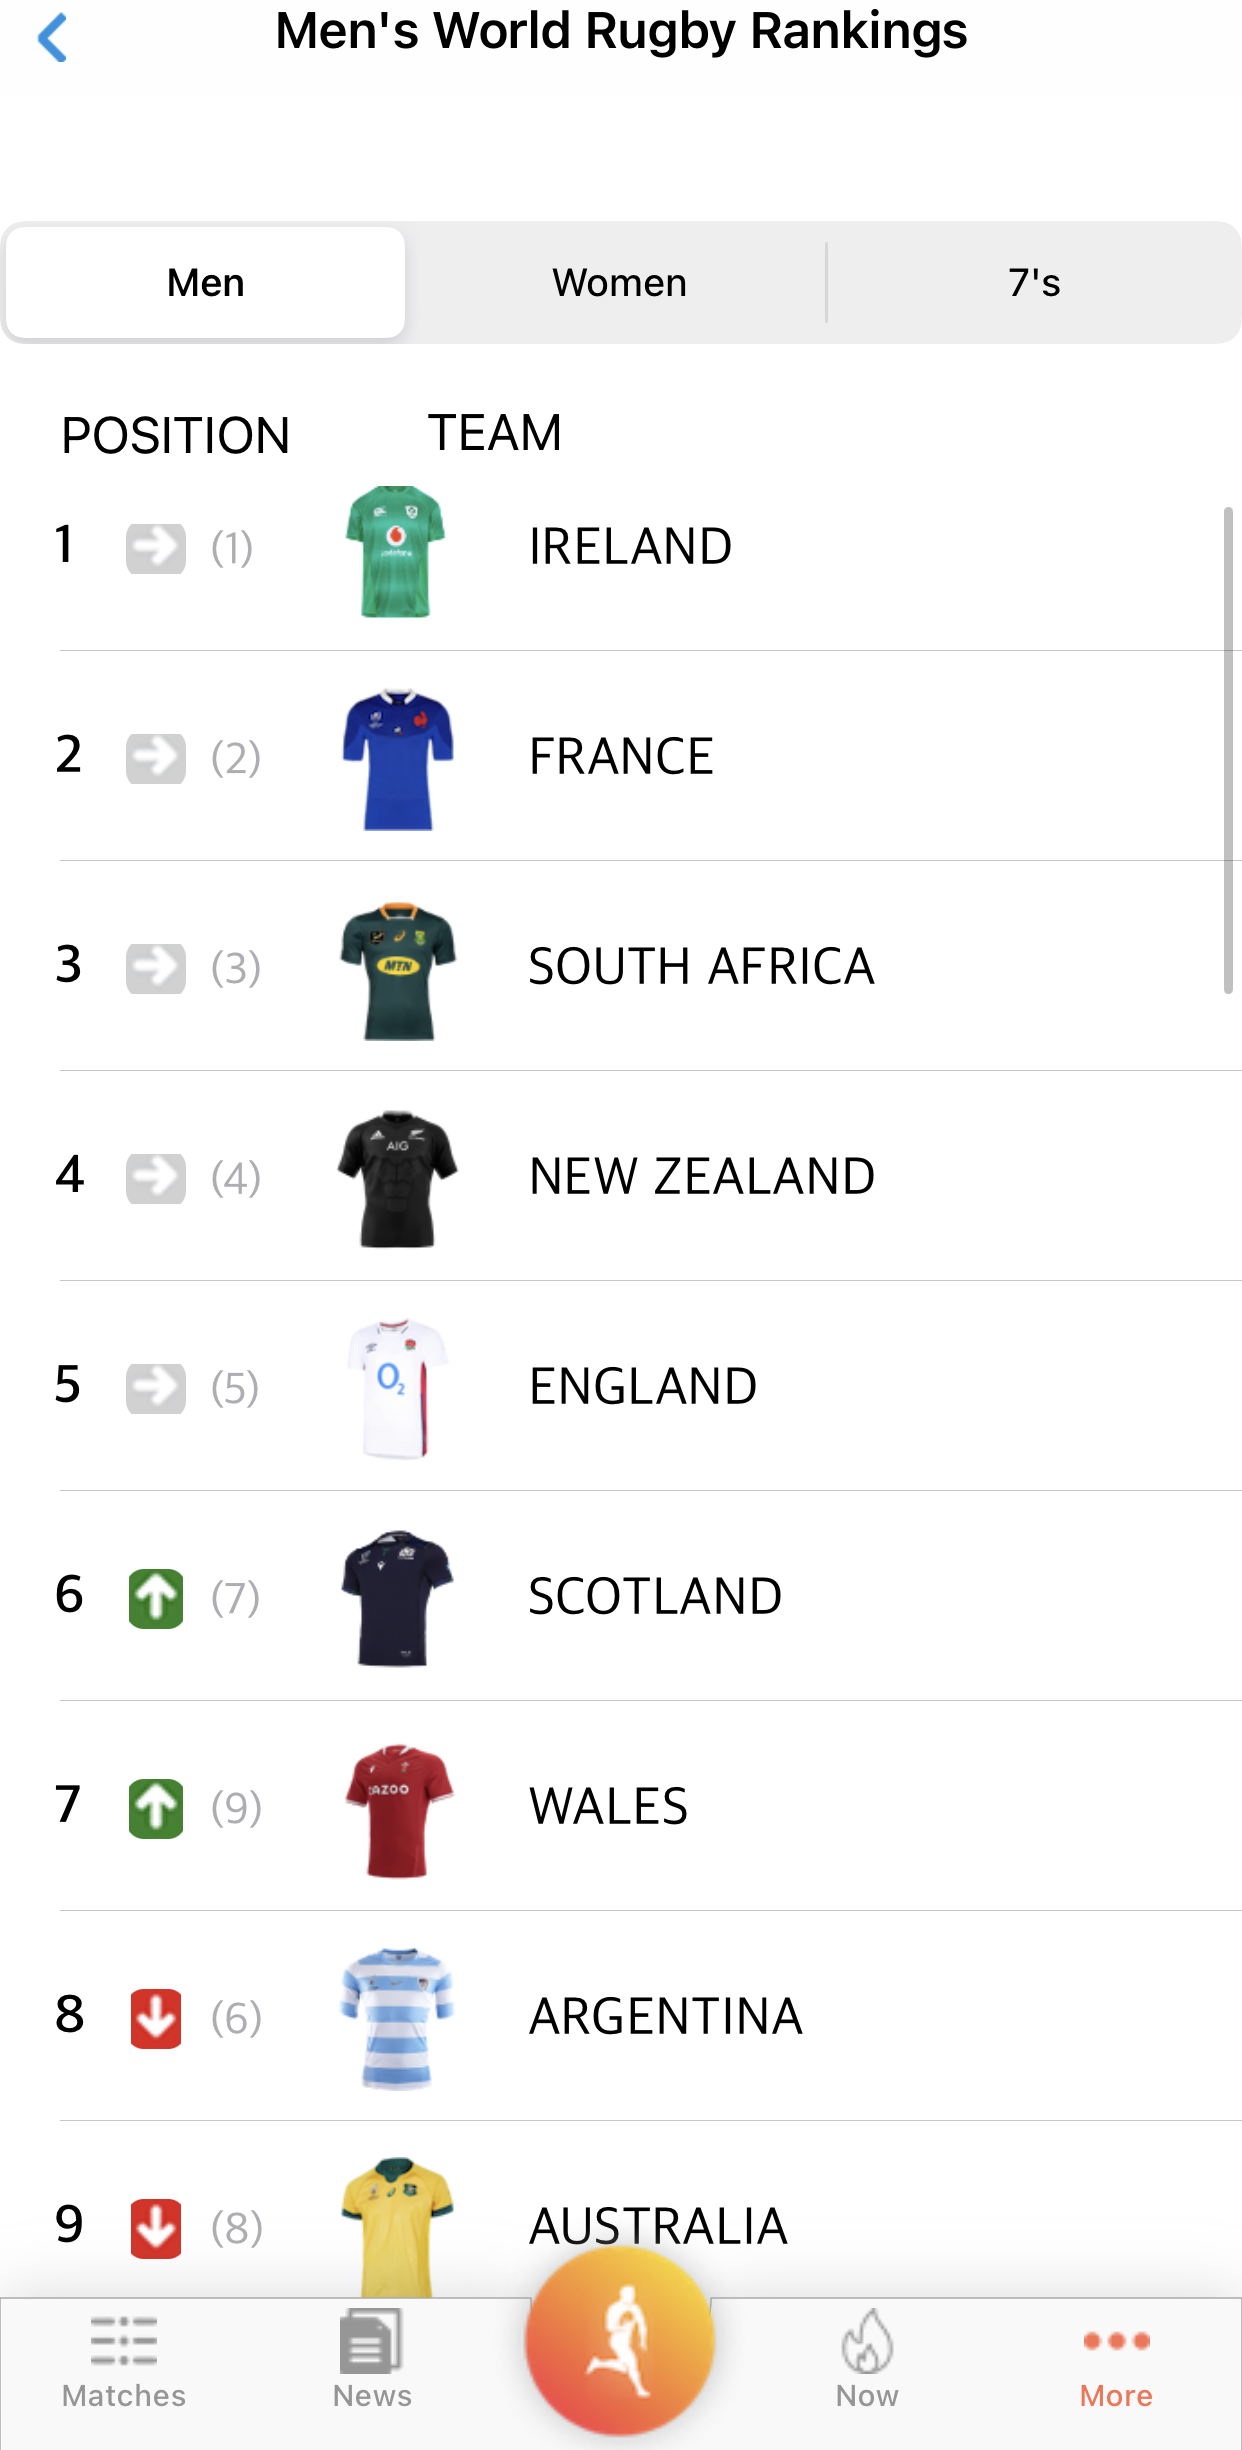1242x2450 pixels.
Task: Tap Argentina's red down arrow
Action: coord(156,2018)
